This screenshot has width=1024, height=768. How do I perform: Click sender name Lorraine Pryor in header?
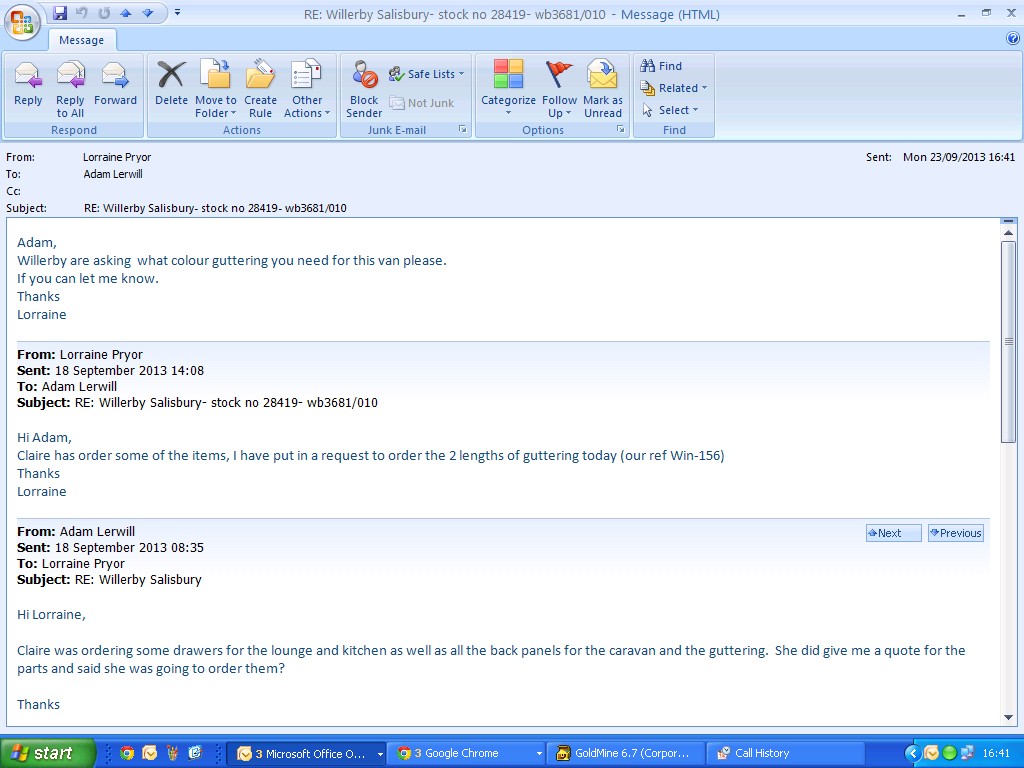pyautogui.click(x=117, y=157)
